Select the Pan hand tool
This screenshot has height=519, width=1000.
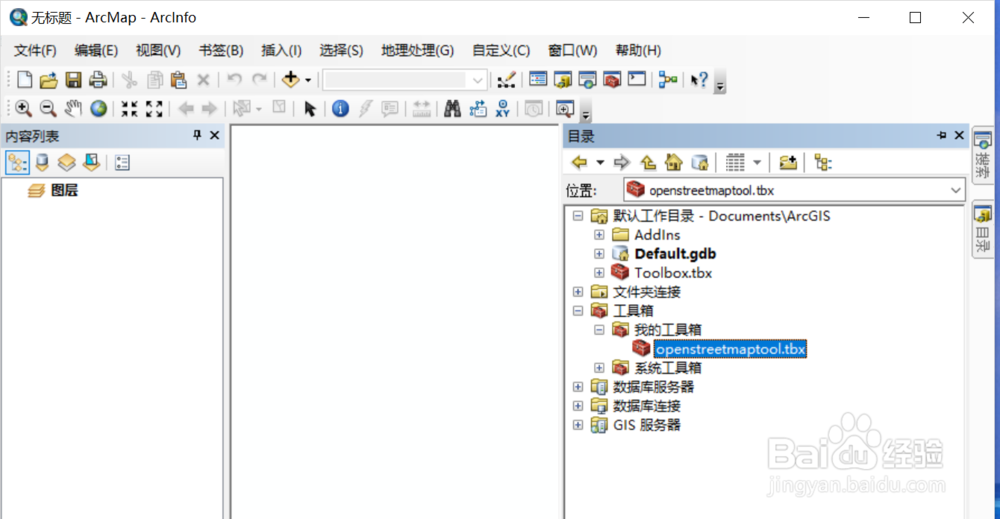point(73,108)
